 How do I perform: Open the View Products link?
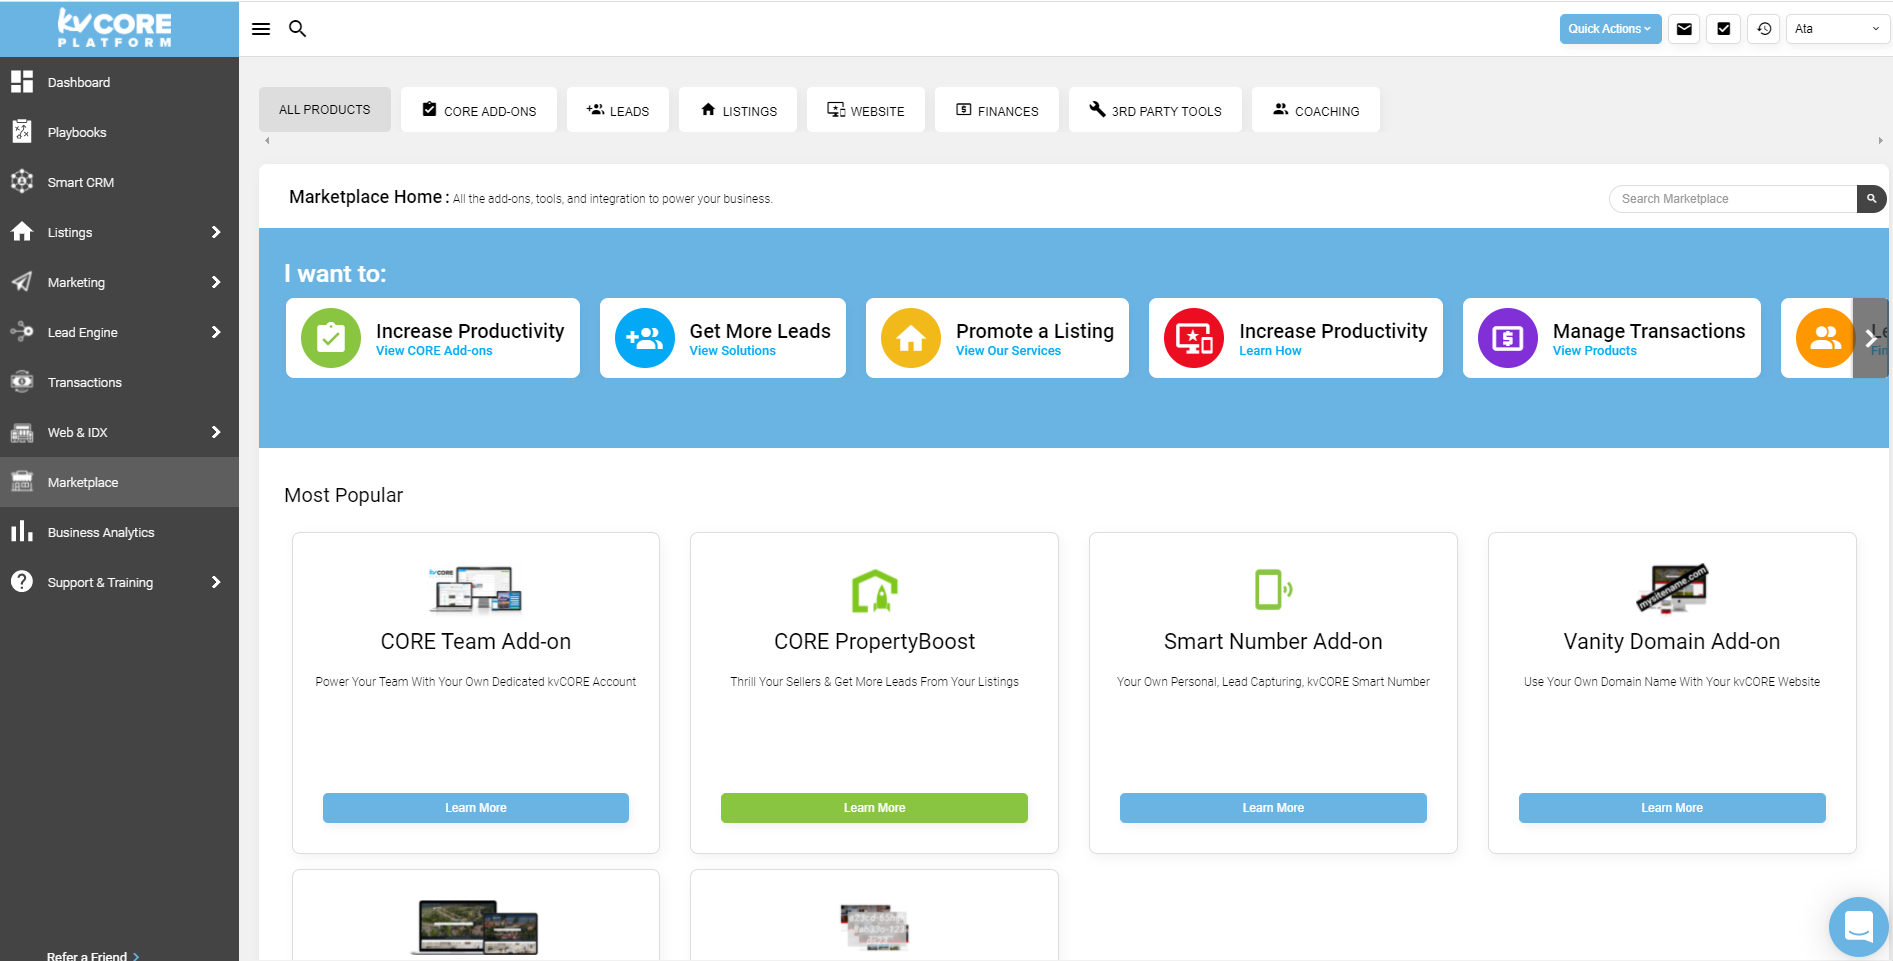point(1595,351)
